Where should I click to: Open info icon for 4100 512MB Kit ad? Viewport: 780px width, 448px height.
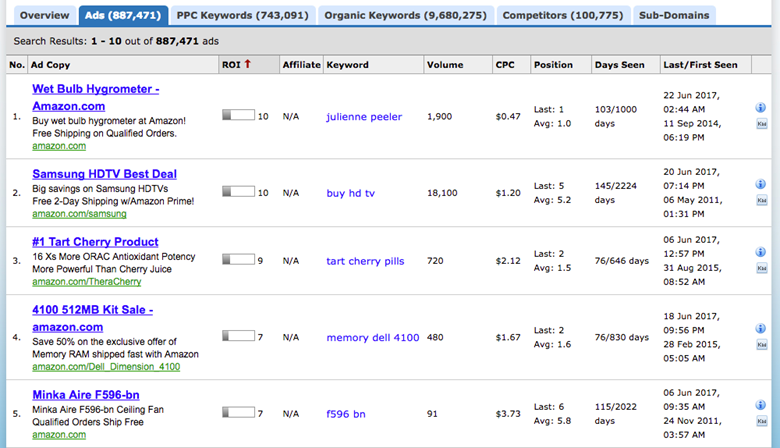[x=761, y=328]
